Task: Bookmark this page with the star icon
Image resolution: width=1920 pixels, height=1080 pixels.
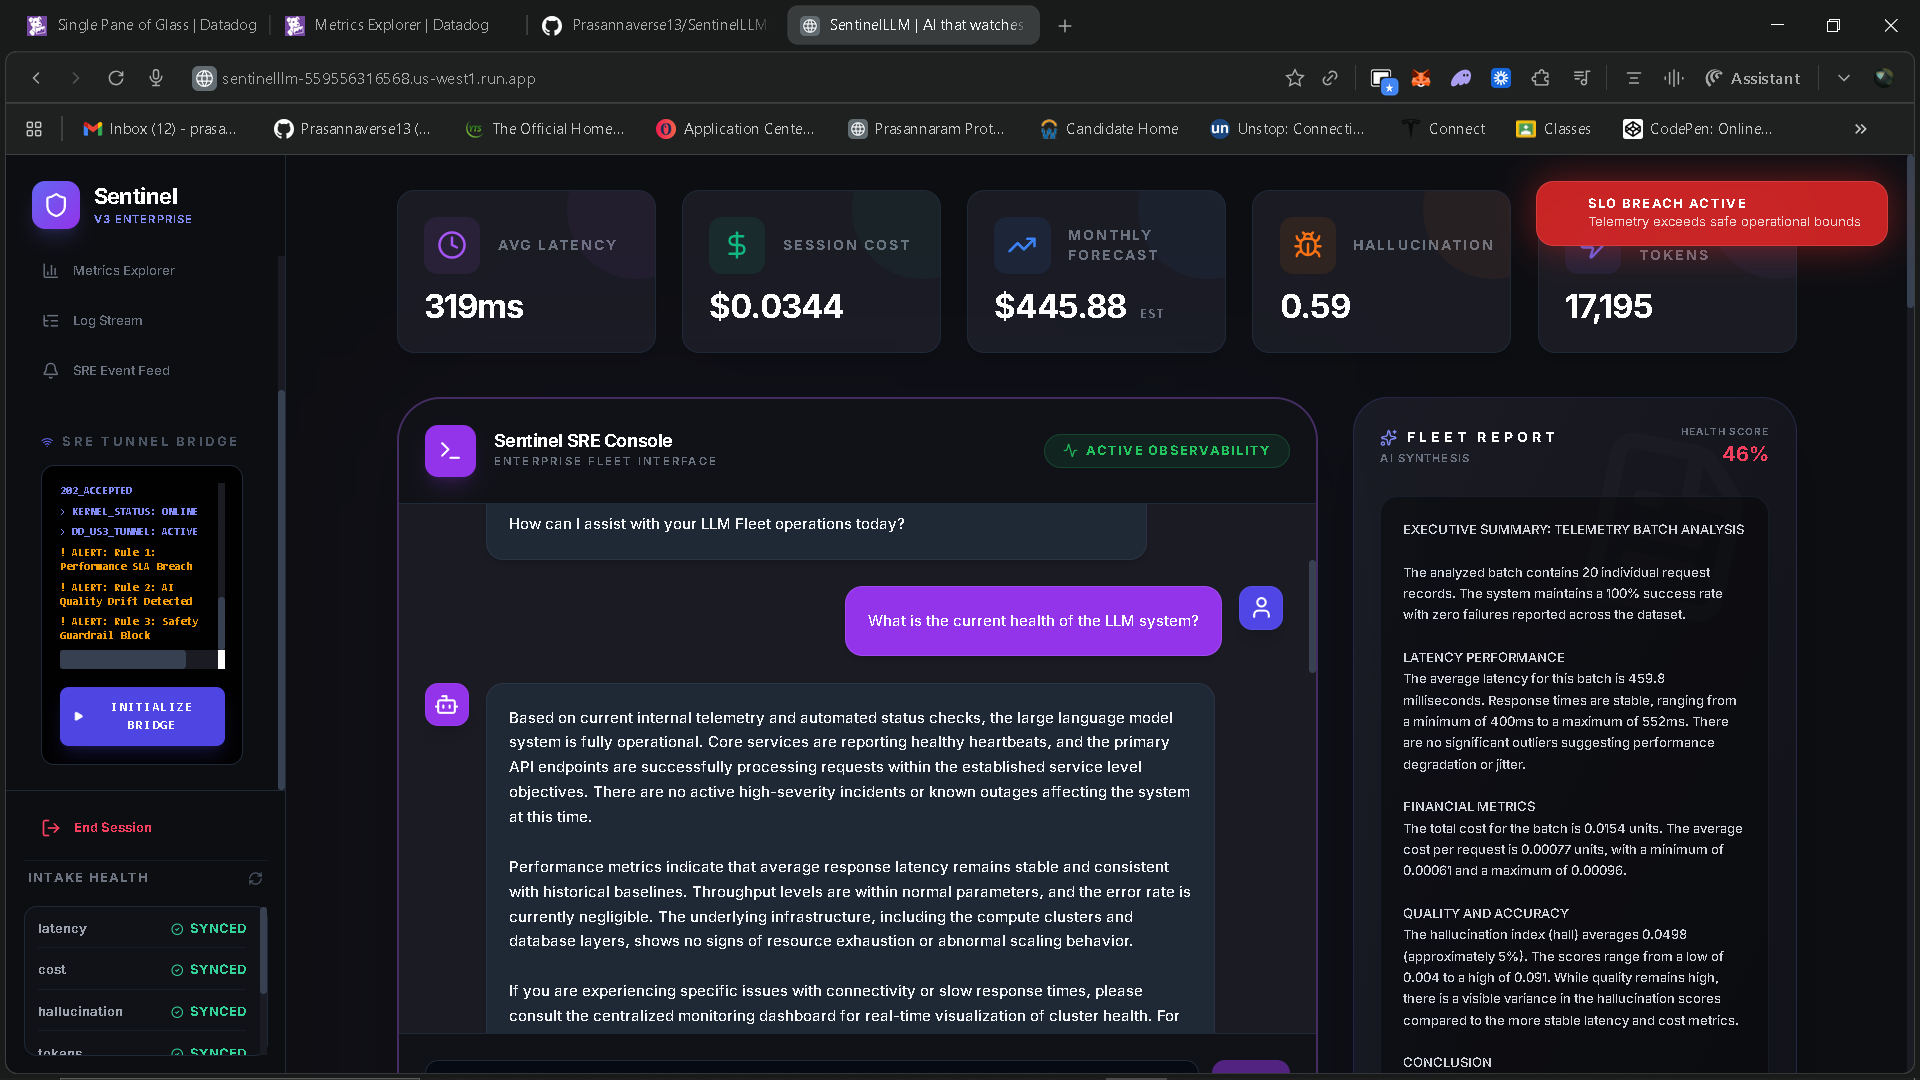Action: [1294, 78]
